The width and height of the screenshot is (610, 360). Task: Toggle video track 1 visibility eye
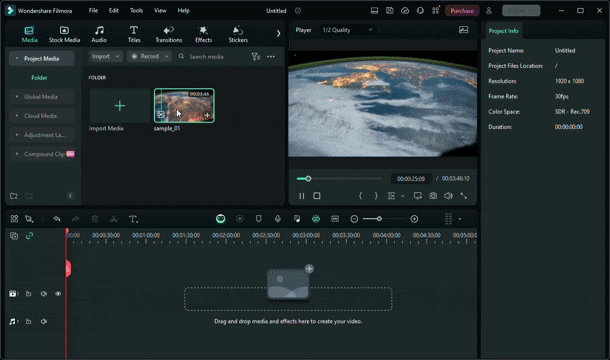[58, 294]
